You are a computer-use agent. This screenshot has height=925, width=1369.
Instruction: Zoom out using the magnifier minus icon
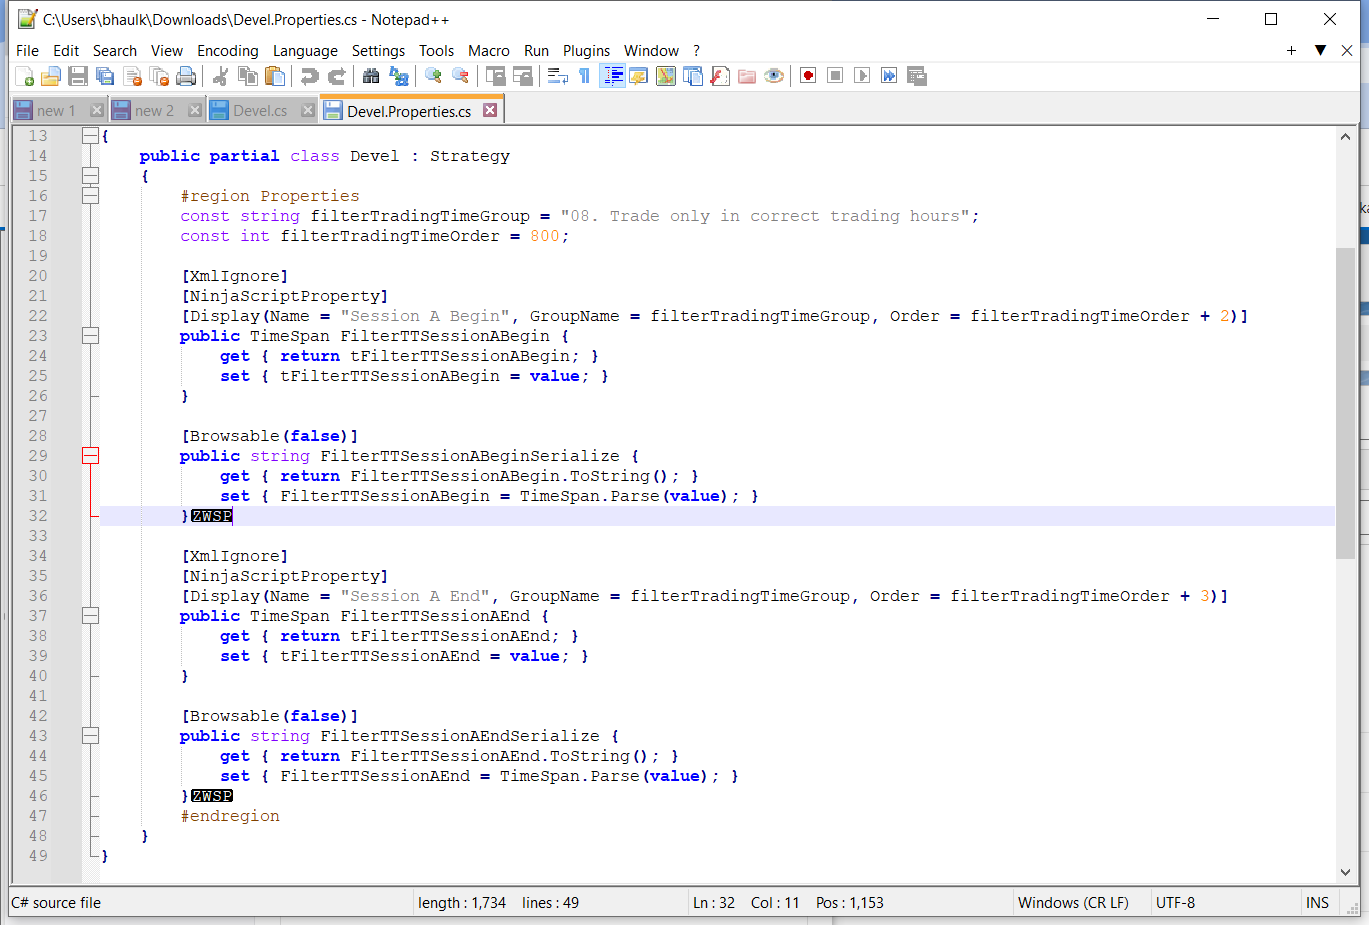460,76
